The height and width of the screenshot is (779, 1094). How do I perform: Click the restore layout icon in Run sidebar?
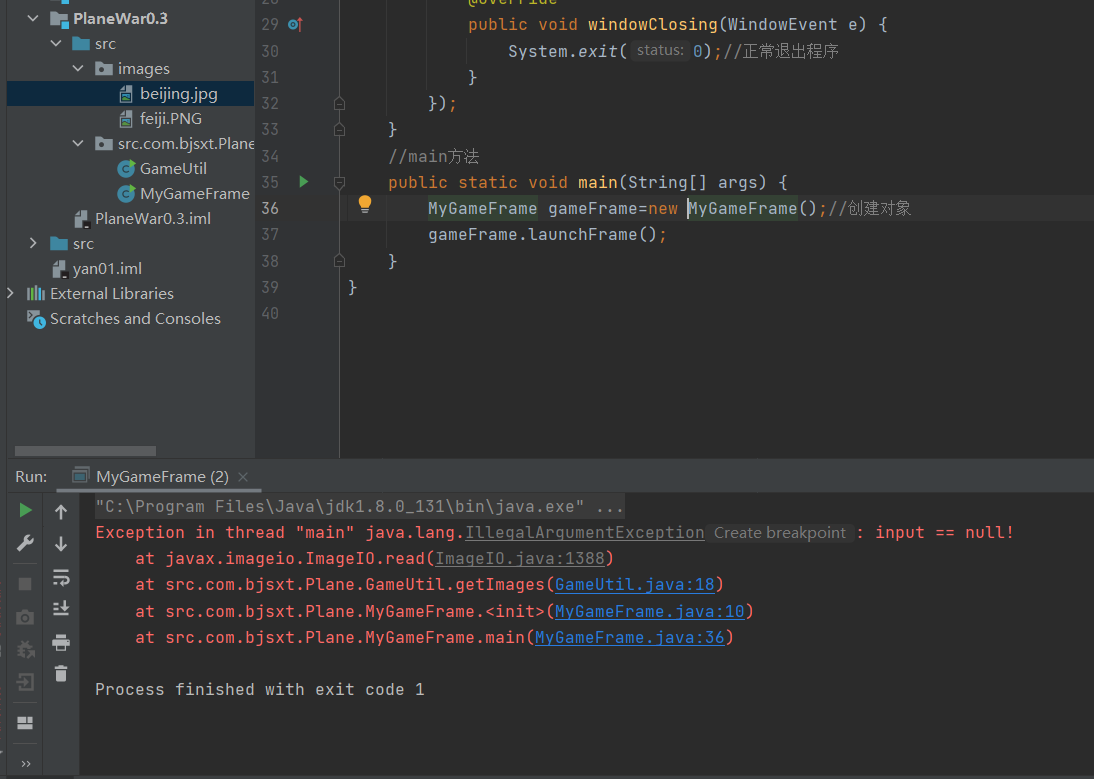(25, 723)
